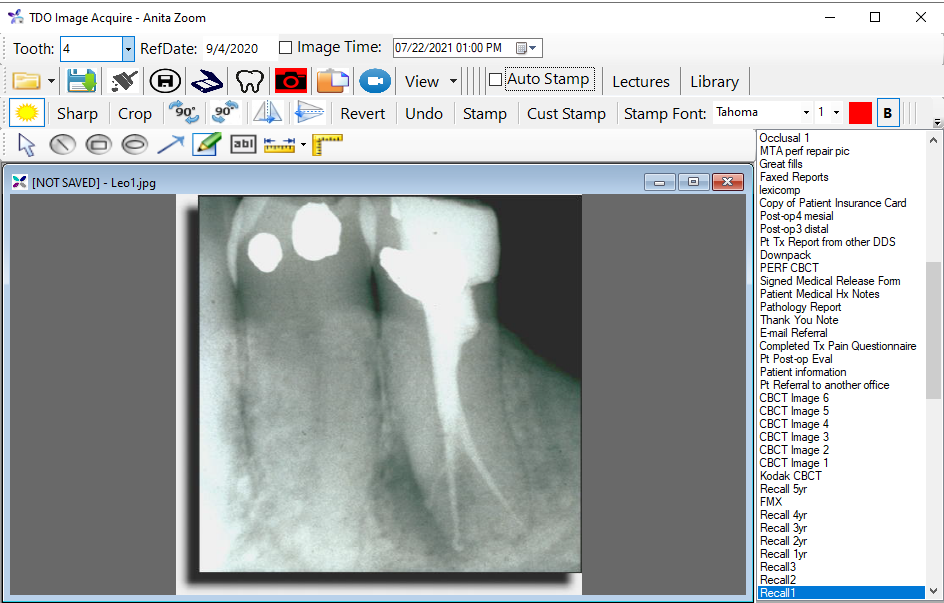Screen dimensions: 944x603
Task: Click the Cust Stamp button
Action: 566,113
